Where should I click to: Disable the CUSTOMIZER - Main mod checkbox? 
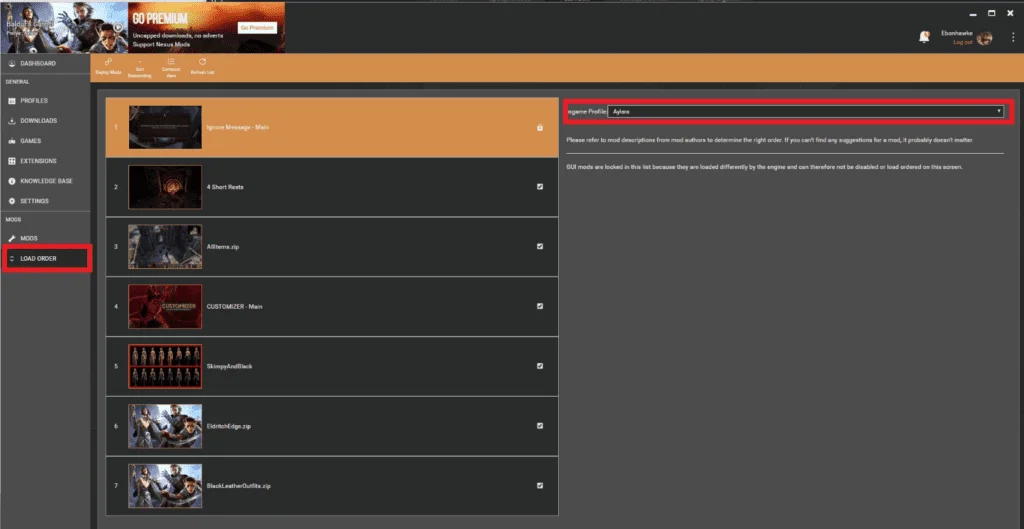pyautogui.click(x=540, y=306)
